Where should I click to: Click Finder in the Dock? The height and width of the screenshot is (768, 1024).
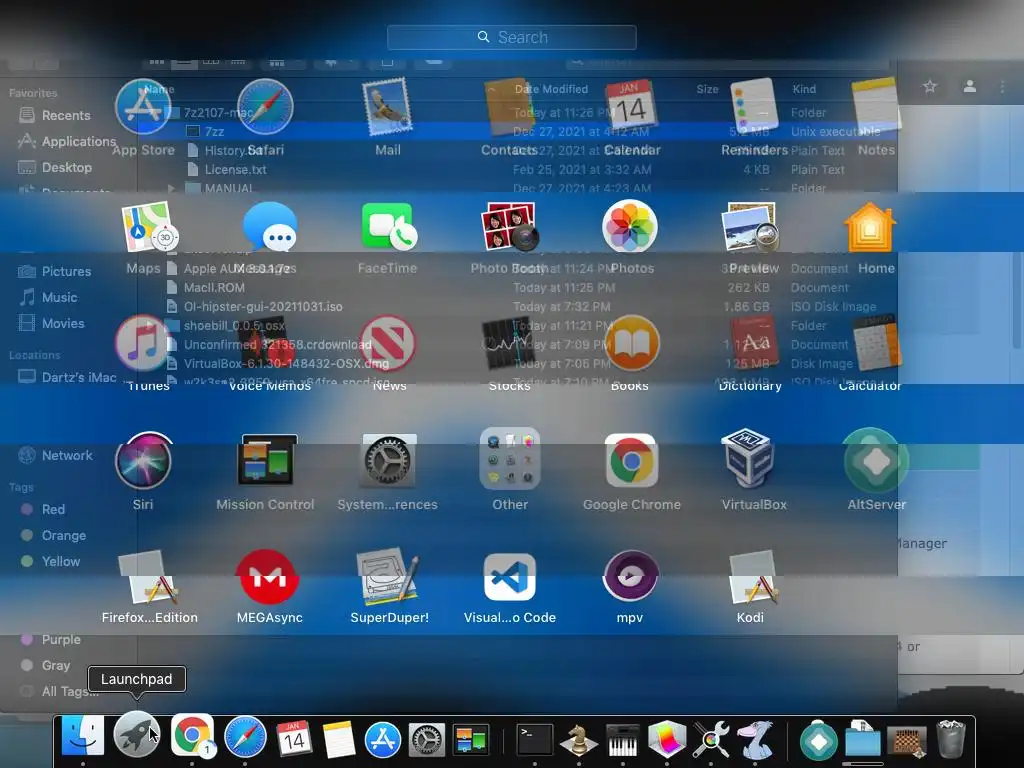[83, 737]
